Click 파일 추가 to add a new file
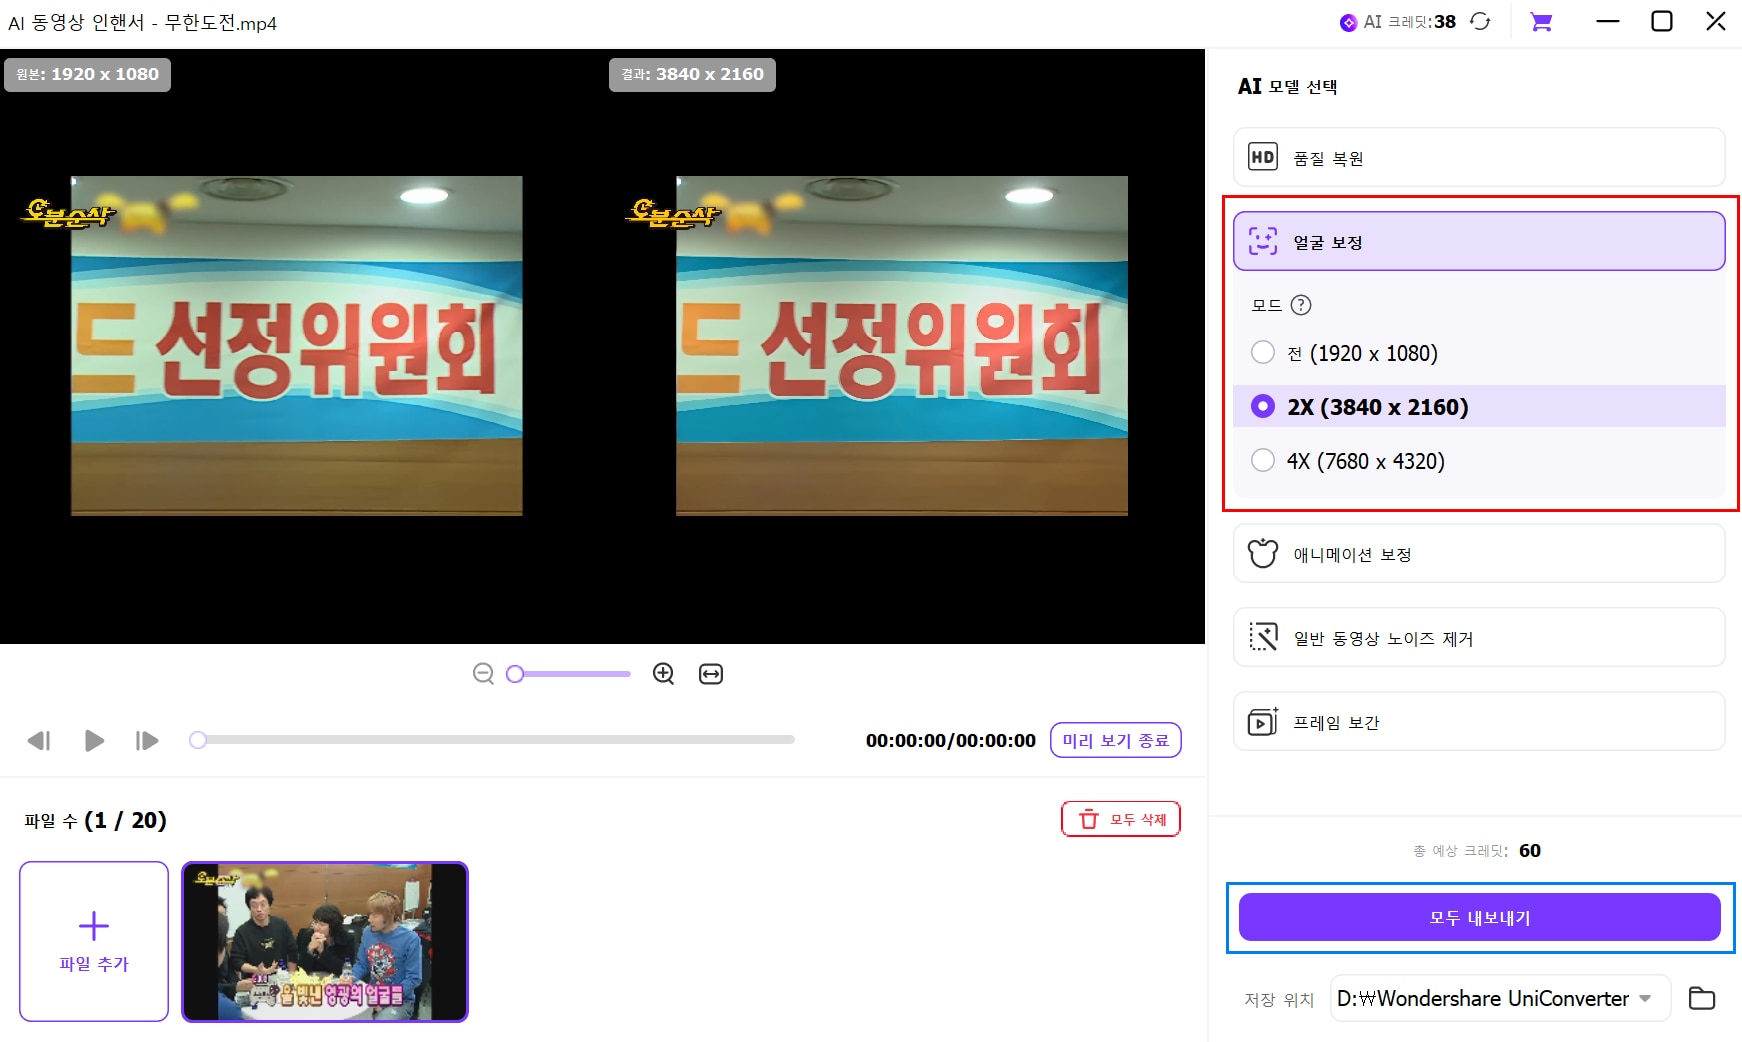 (93, 941)
